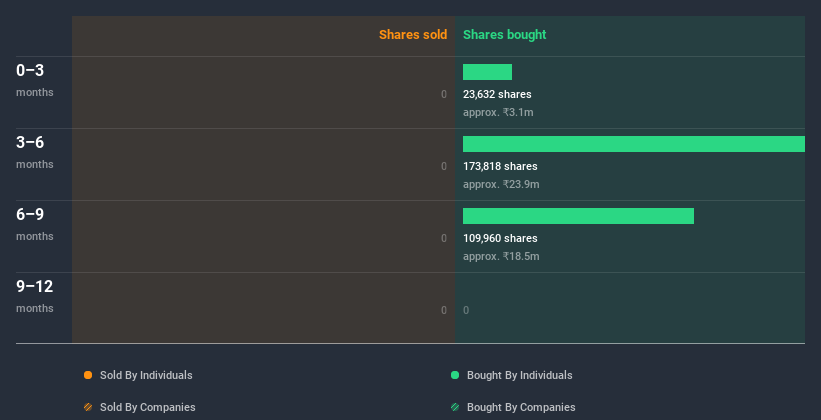Toggle the Bought By Individuals legend label
The height and width of the screenshot is (420, 821).
519,375
